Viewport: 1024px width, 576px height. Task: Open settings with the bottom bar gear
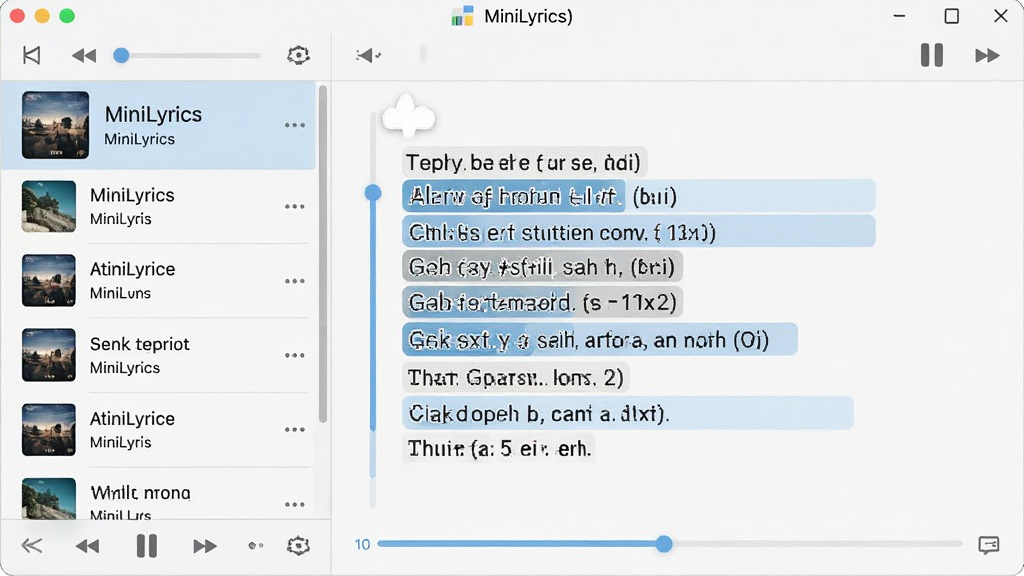pos(298,545)
